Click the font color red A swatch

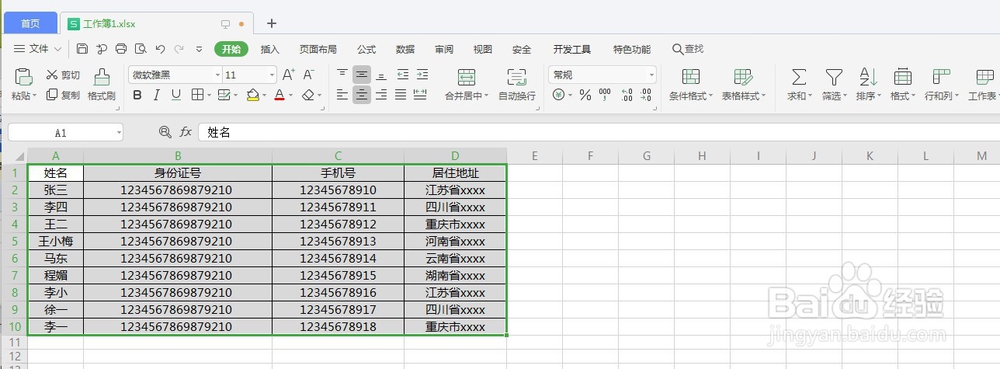279,95
